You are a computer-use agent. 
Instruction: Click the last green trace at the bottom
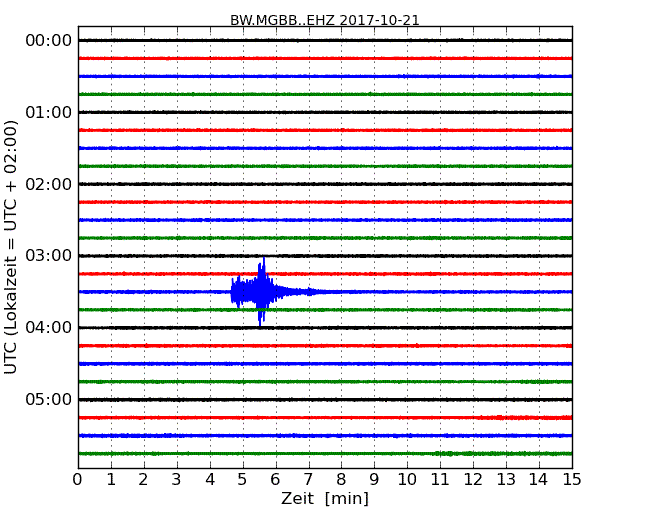point(325,454)
